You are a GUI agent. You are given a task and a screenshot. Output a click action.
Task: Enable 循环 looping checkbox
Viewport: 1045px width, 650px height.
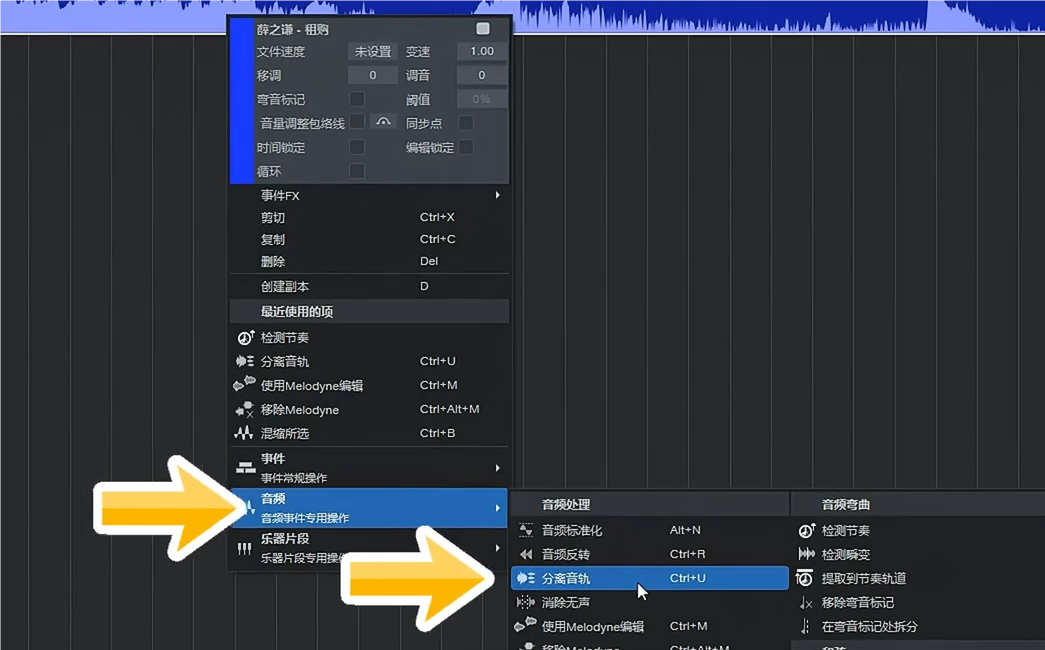(357, 171)
